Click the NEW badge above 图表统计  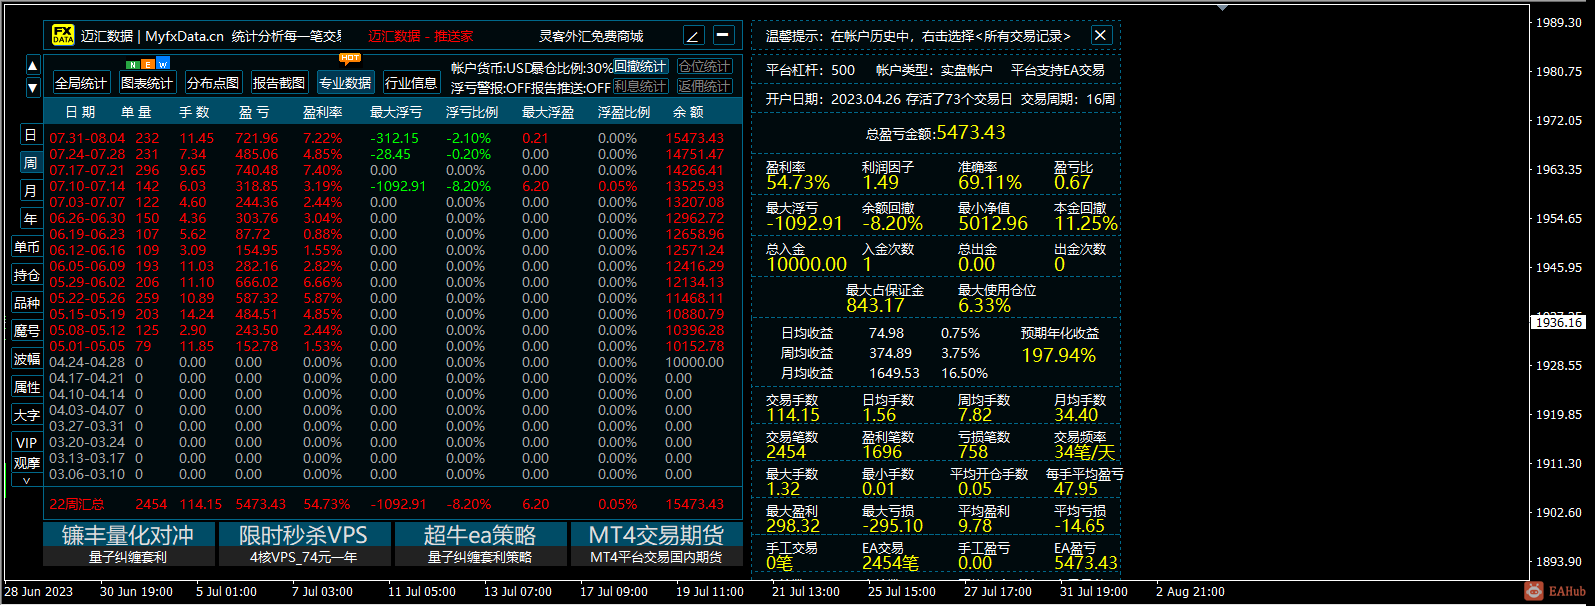coord(147,64)
